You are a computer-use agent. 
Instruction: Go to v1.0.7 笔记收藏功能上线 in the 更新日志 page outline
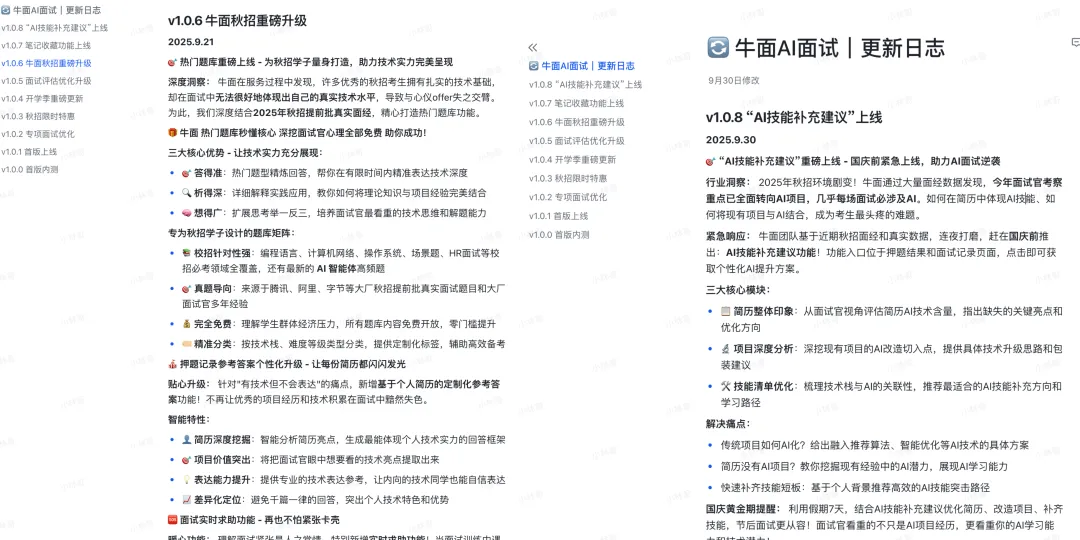point(577,103)
